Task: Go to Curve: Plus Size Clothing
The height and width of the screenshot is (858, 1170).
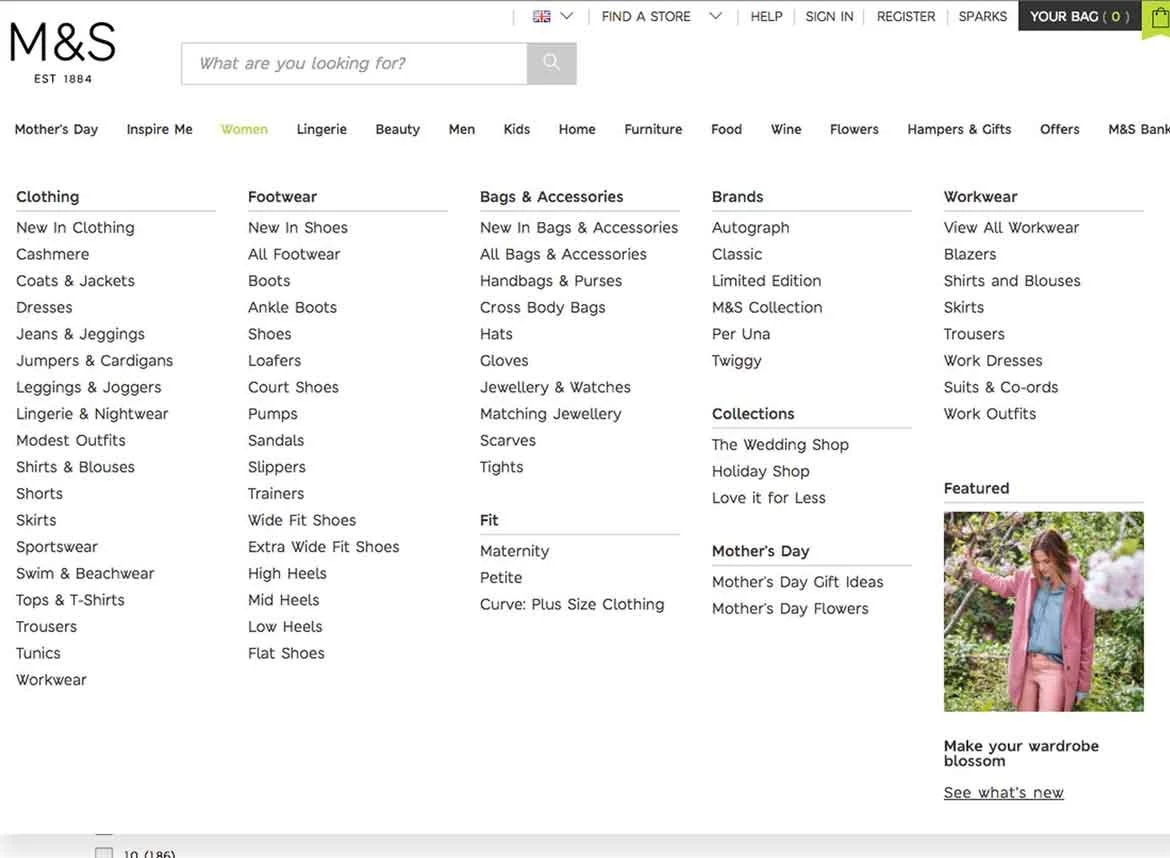Action: [x=572, y=604]
